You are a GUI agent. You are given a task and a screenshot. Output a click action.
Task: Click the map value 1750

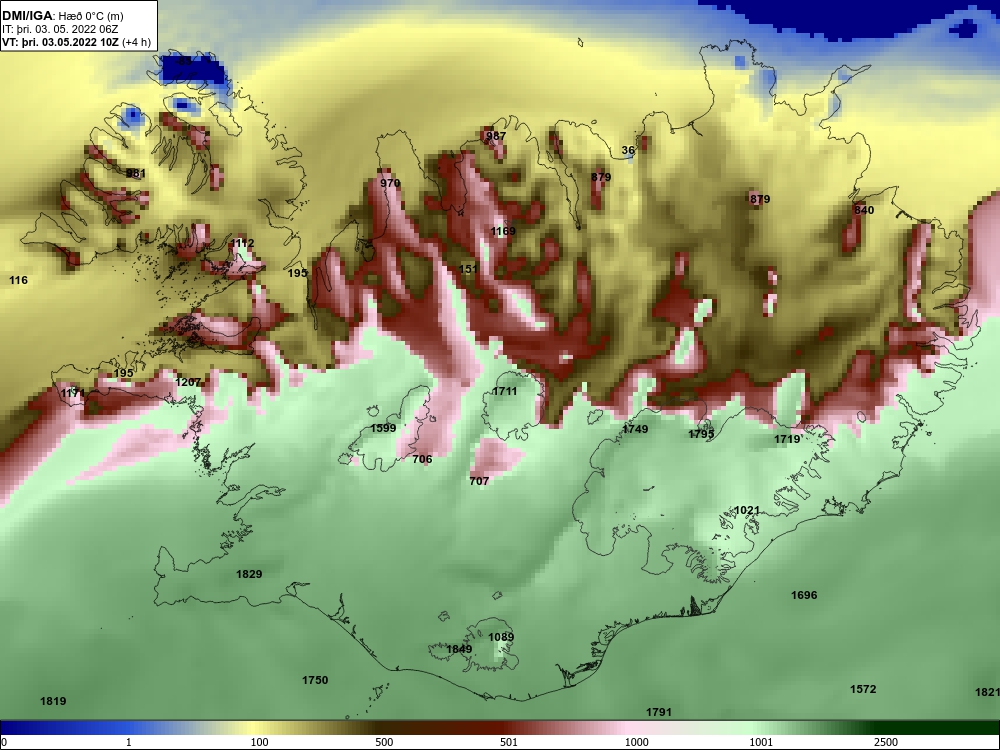[315, 680]
